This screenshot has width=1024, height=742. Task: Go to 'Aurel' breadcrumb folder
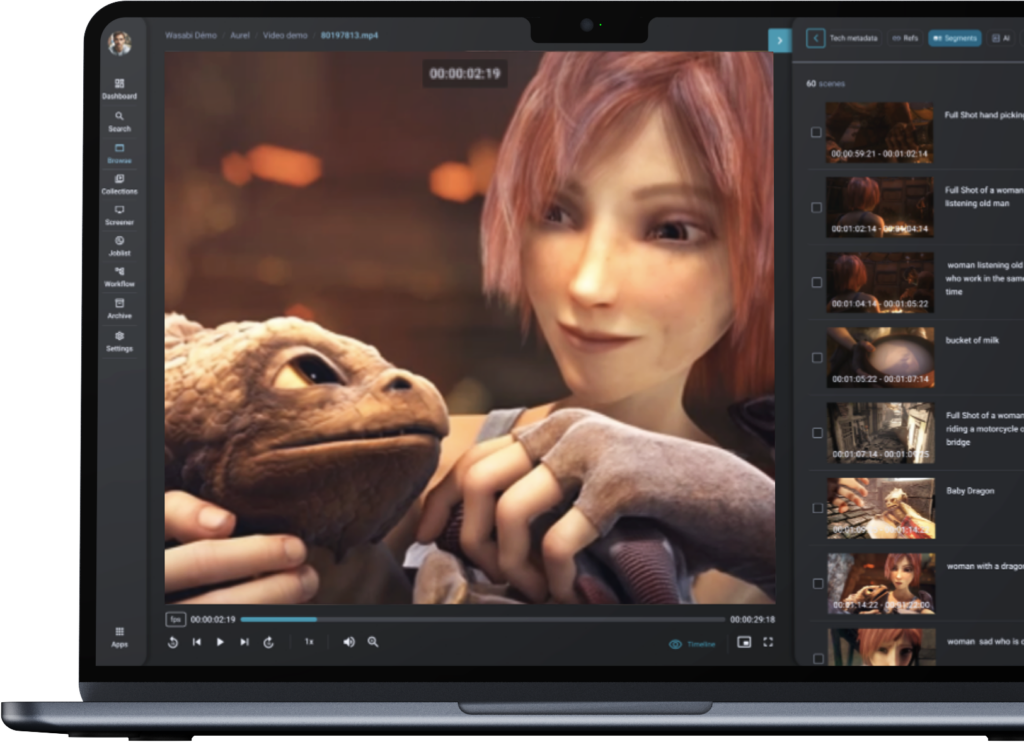pos(240,35)
